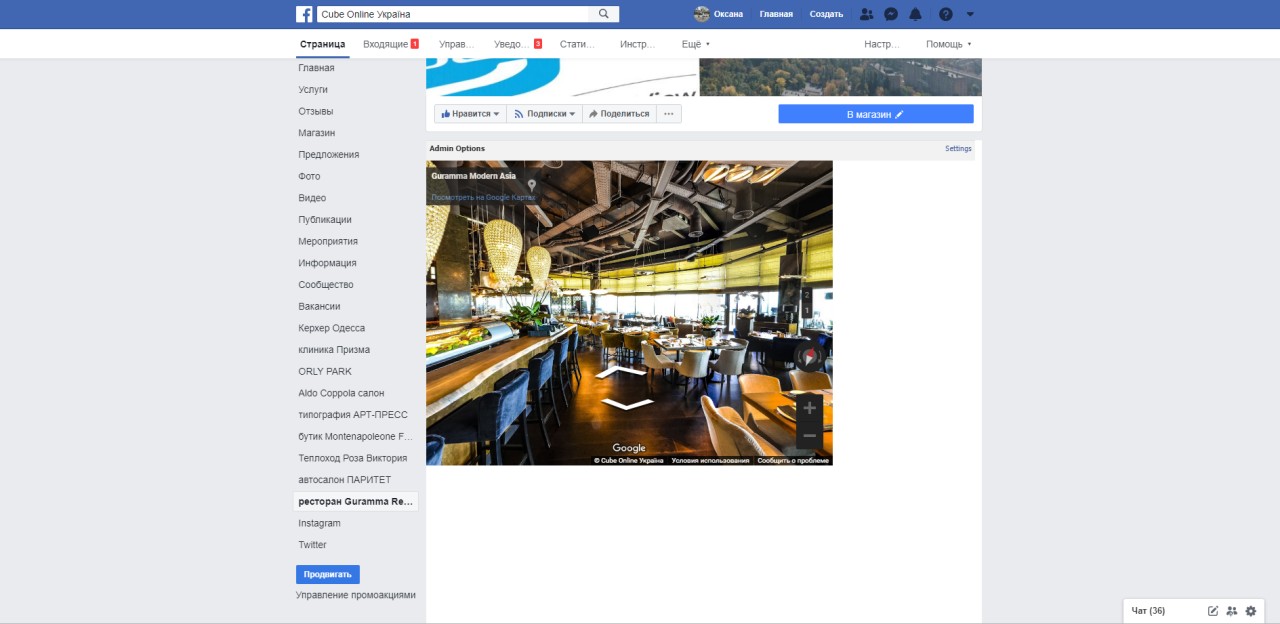Open the Управ… tab

tap(456, 44)
